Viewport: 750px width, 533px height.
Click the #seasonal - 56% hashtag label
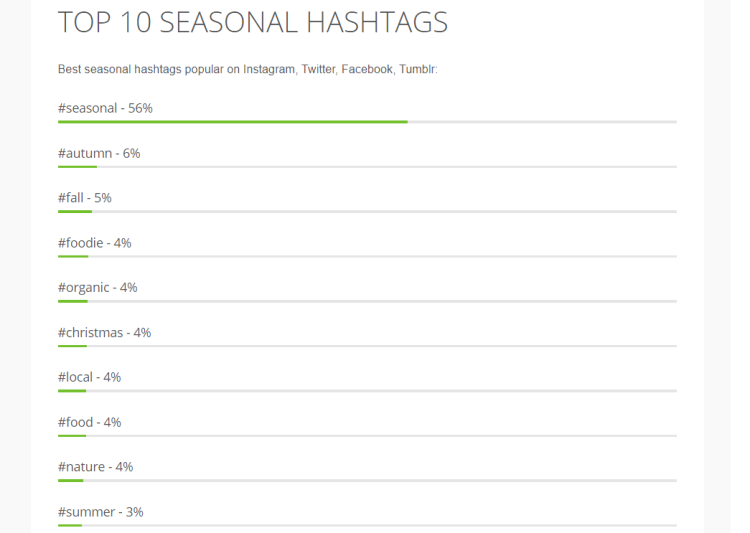105,108
